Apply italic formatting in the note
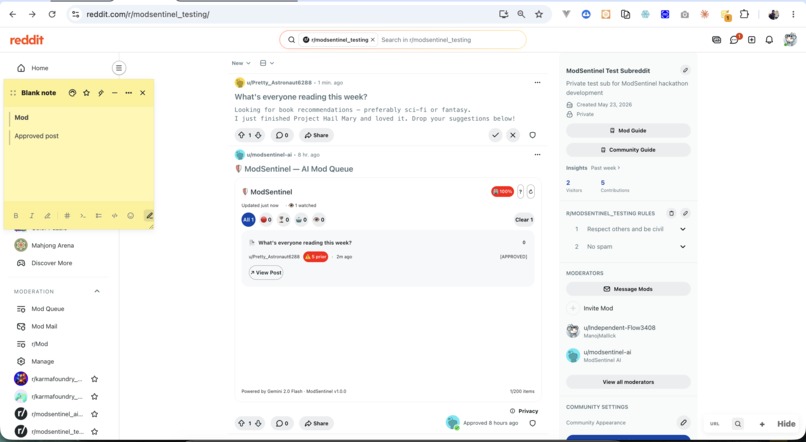Image resolution: width=806 pixels, height=442 pixels. click(31, 216)
